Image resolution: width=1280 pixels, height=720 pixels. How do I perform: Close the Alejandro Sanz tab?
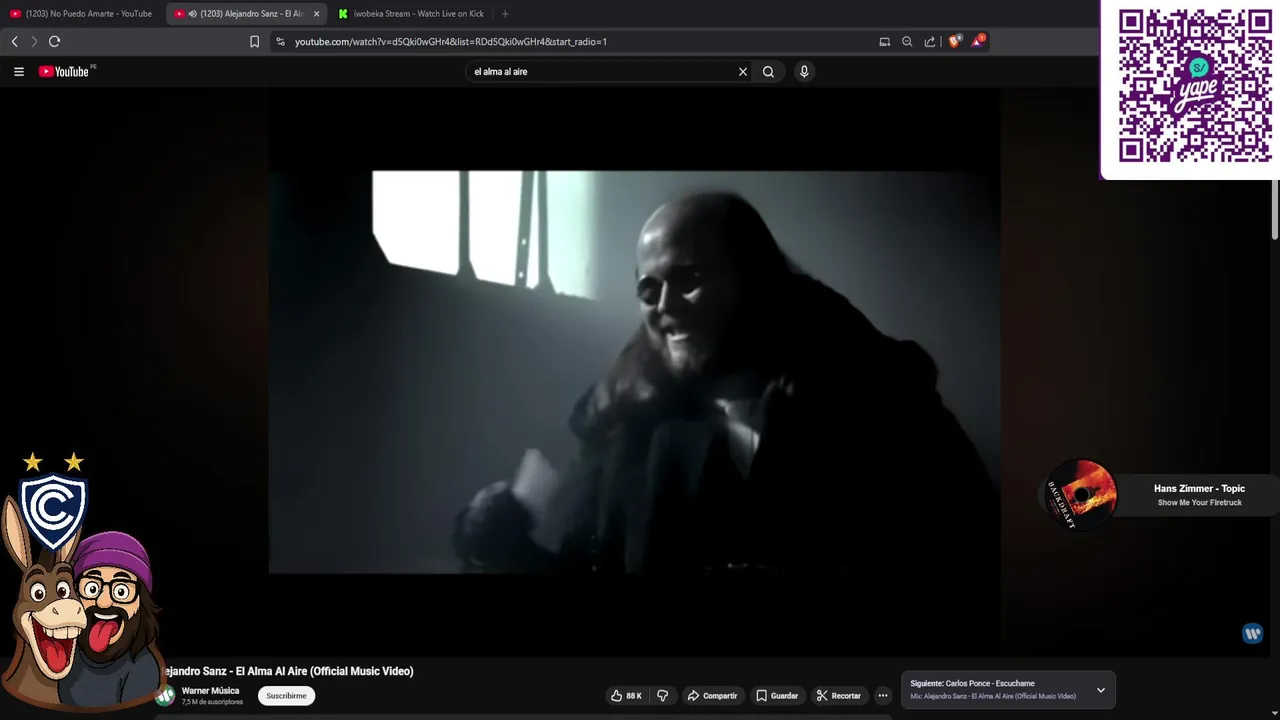point(316,14)
